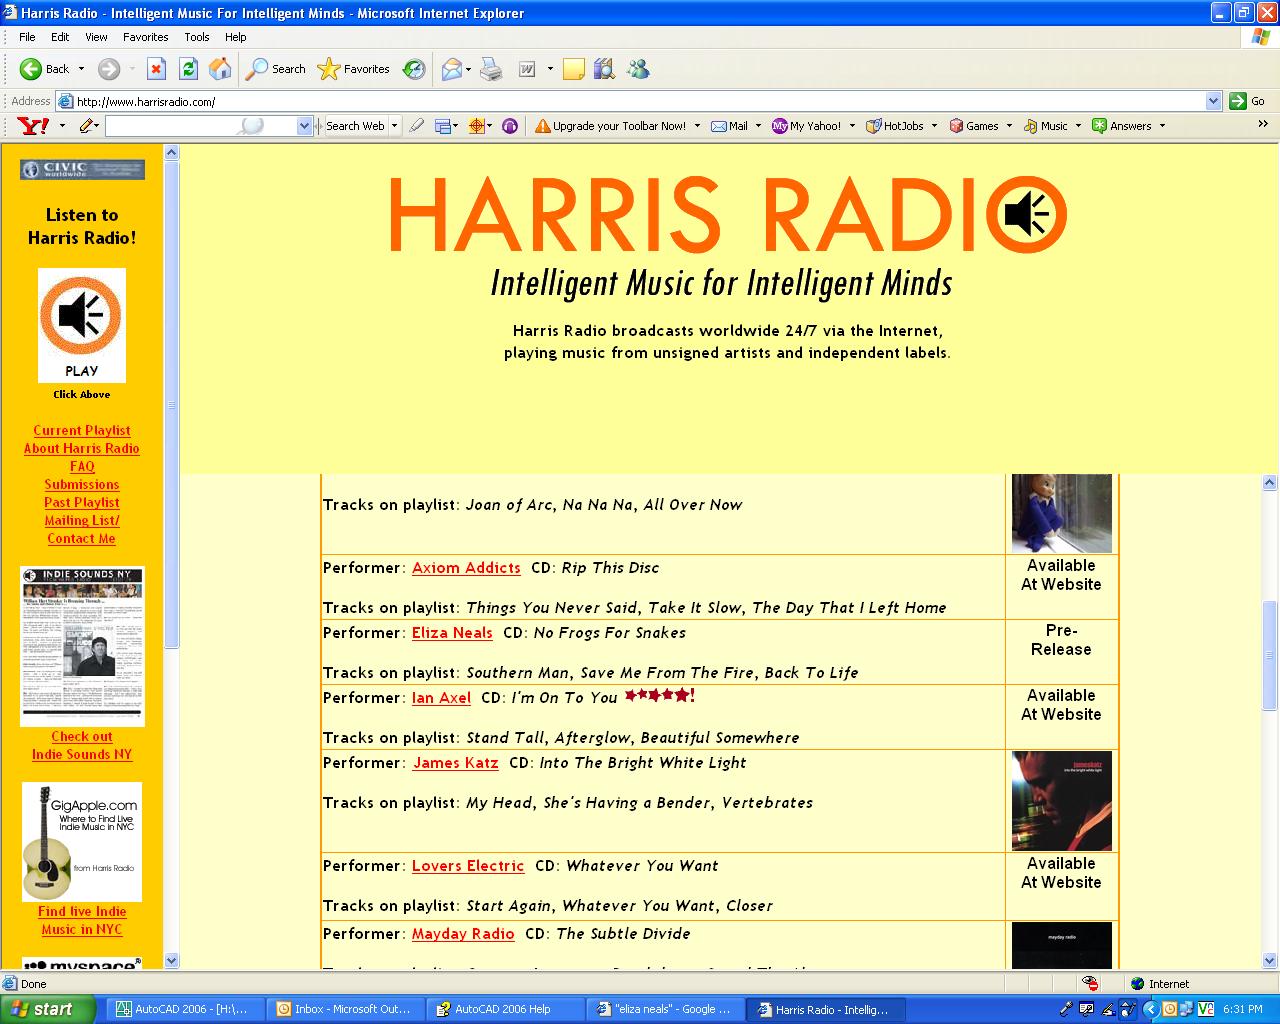
Task: Follow the Lovers Electric performer link
Action: [468, 866]
